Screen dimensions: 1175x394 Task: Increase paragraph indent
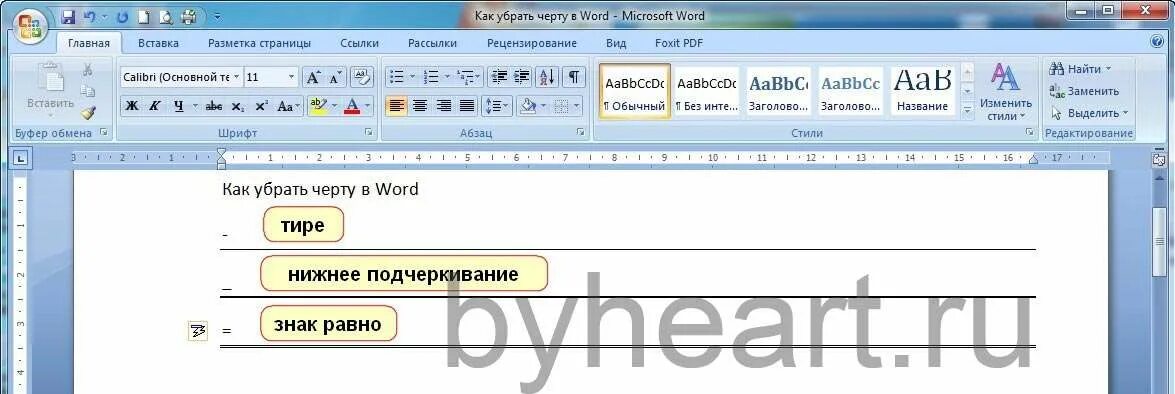522,76
